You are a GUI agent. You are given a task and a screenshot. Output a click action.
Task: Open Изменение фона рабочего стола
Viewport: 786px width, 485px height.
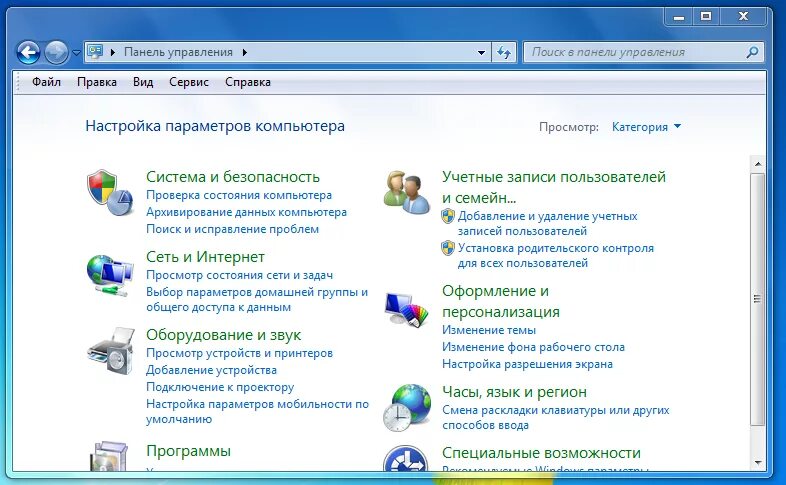coord(533,347)
